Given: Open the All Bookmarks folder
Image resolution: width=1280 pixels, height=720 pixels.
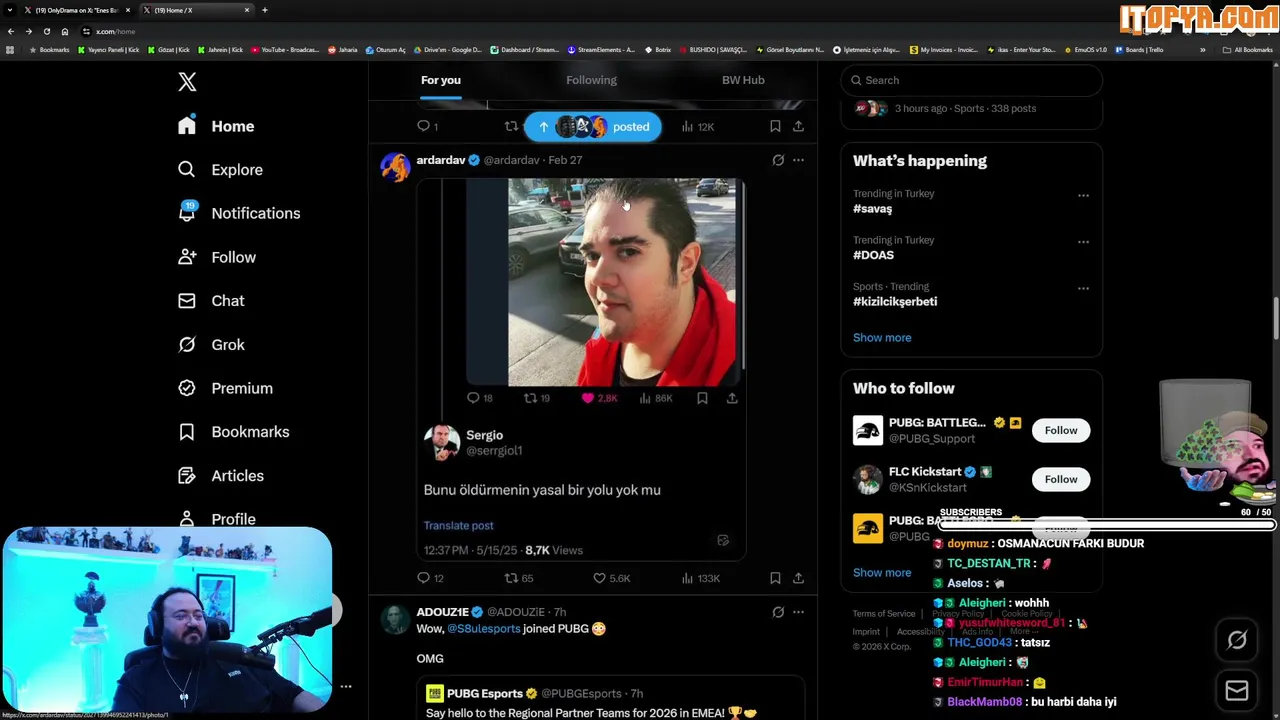Looking at the screenshot, I should point(1248,50).
